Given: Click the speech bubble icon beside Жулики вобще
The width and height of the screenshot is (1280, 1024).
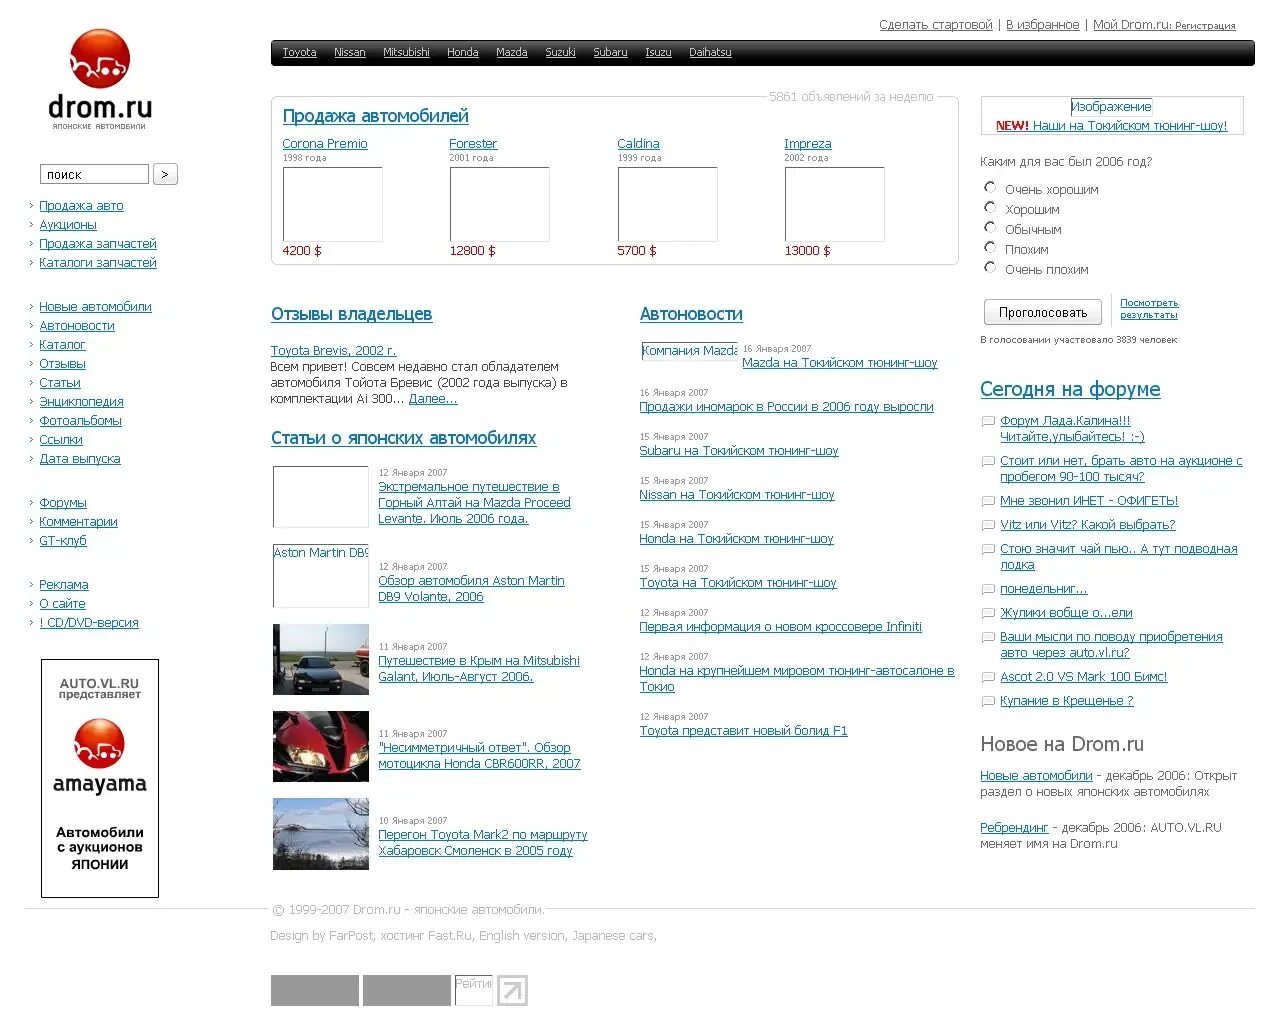Looking at the screenshot, I should (988, 613).
